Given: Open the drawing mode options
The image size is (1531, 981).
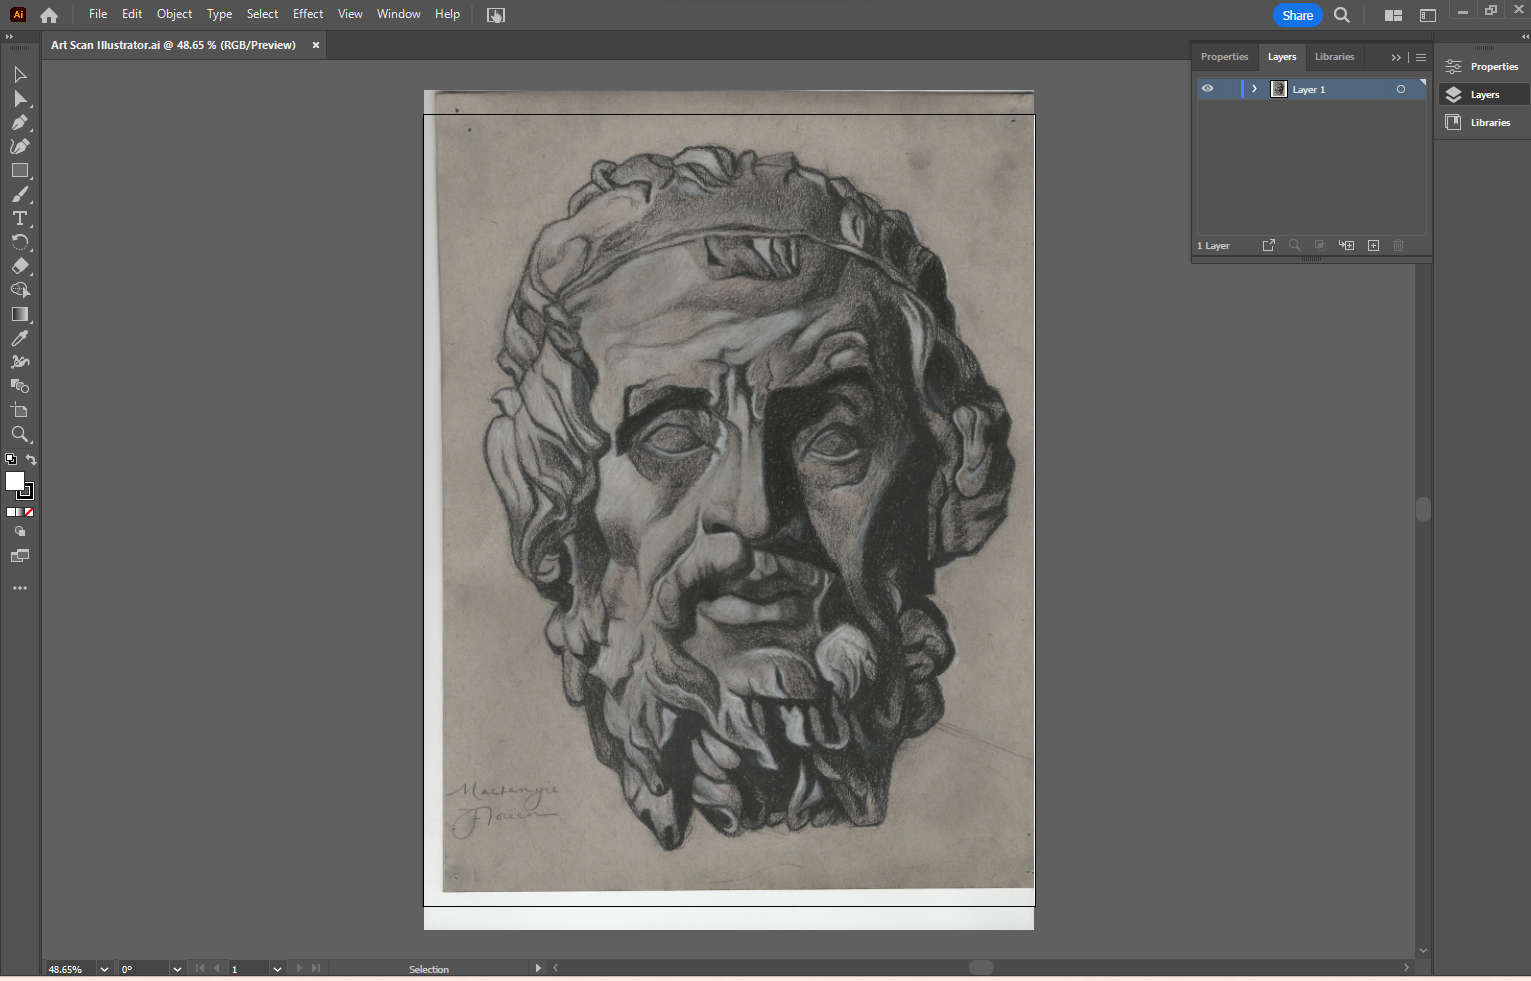Looking at the screenshot, I should (x=20, y=532).
